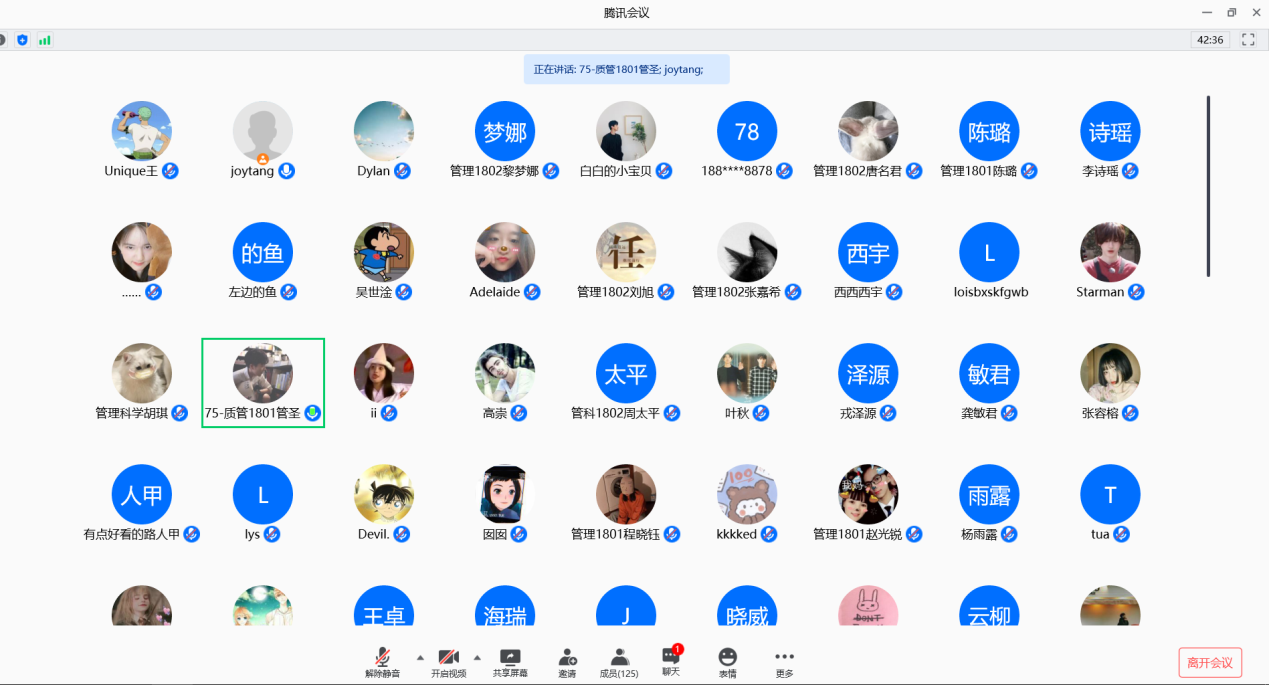This screenshot has height=685, width=1269.
Task: Click the 正在讲话 speaking banner
Action: click(626, 69)
